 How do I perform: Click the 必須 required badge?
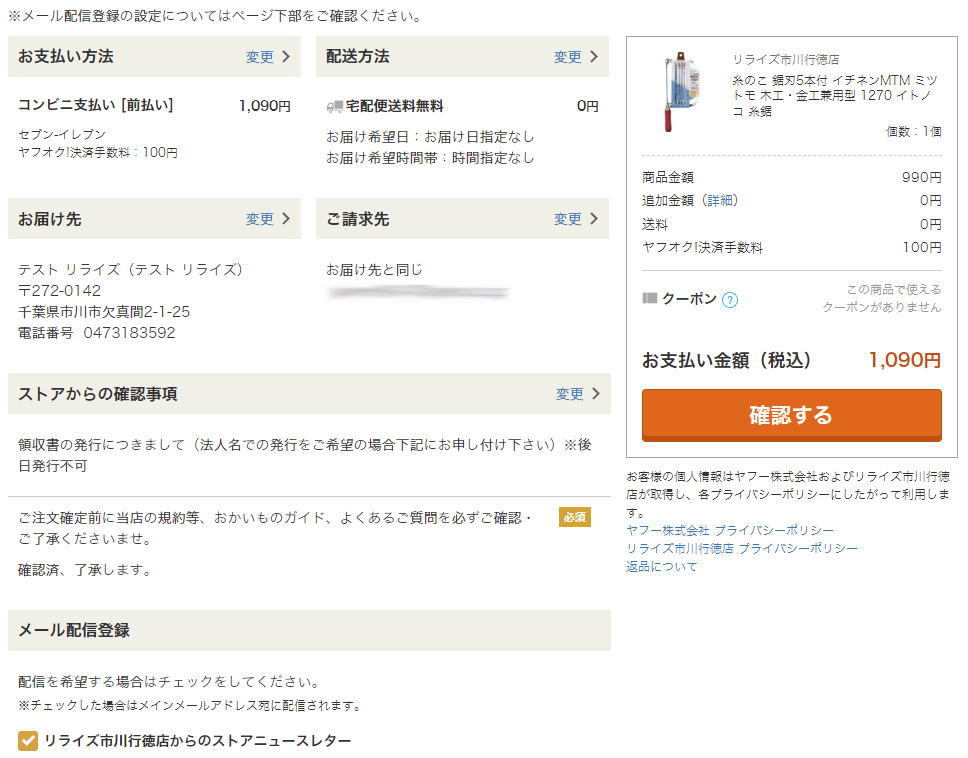(574, 517)
